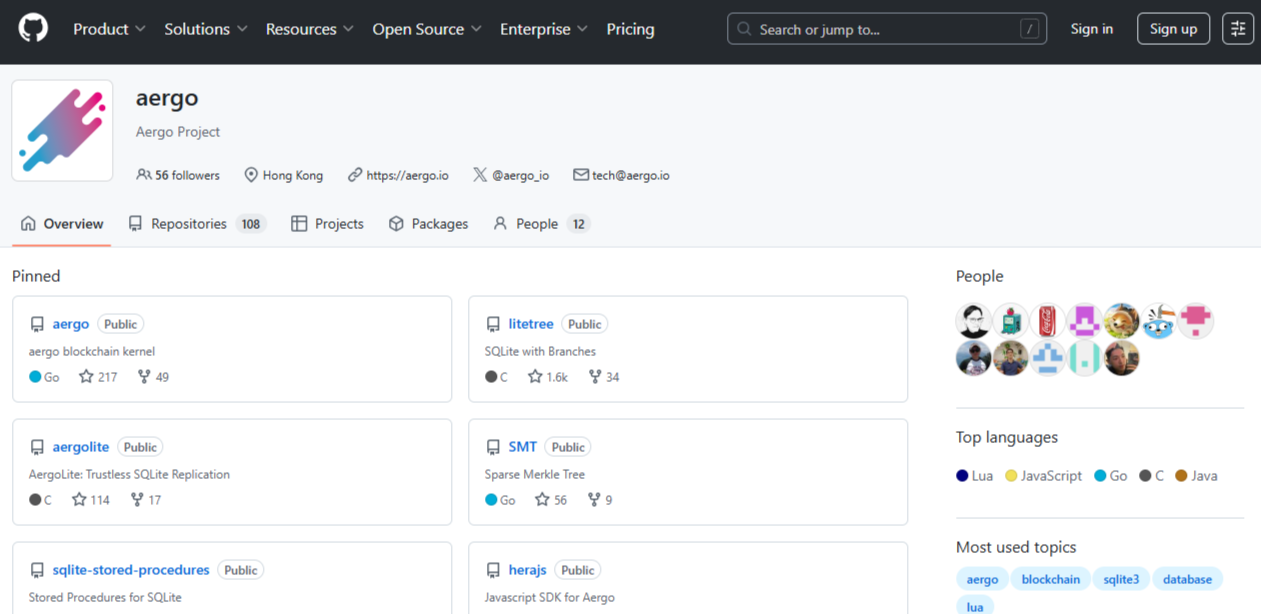
Task: Click the followers people icon
Action: pos(144,175)
